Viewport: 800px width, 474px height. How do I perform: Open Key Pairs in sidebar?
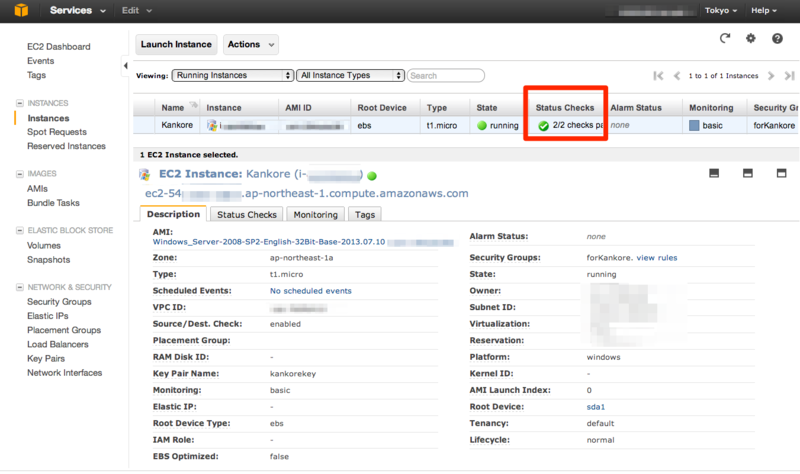tap(46, 359)
